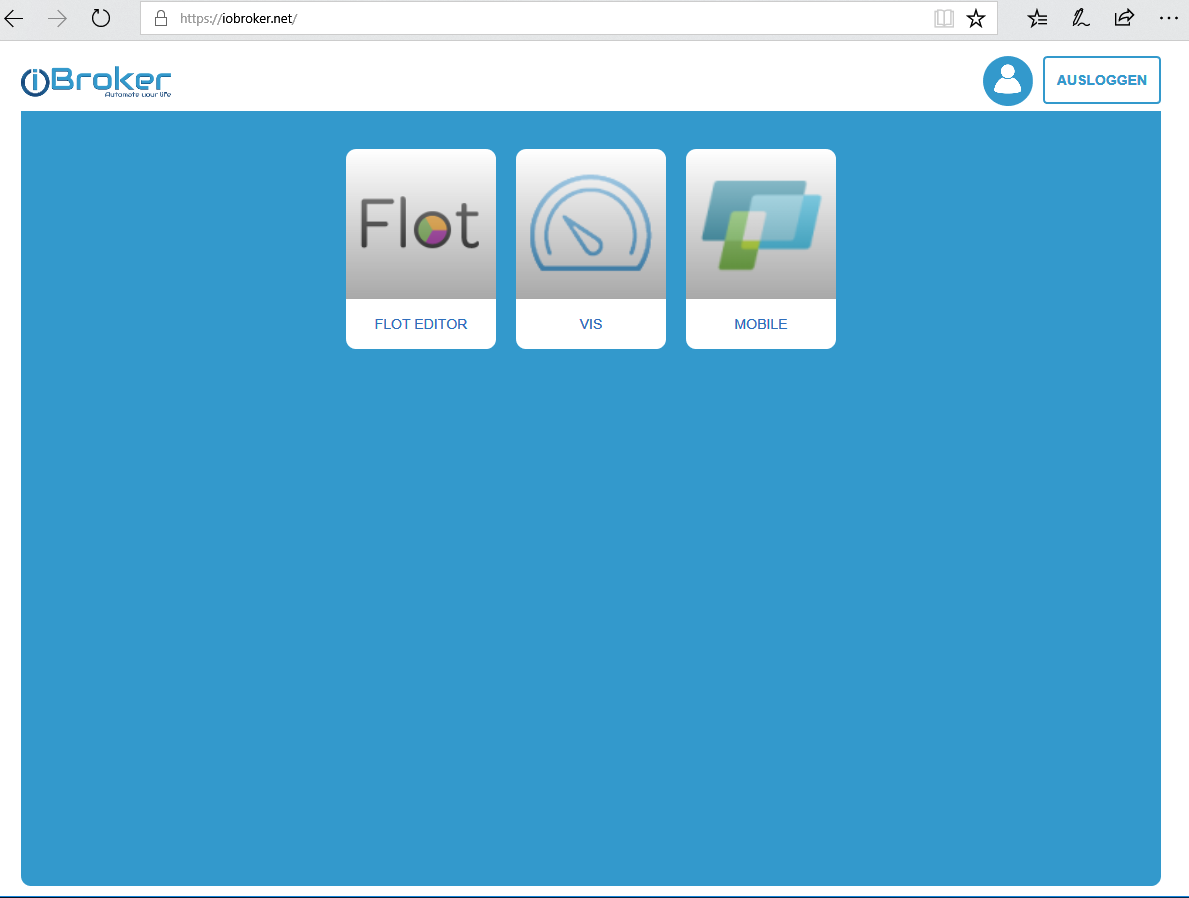Open the Mobile tile image
The height and width of the screenshot is (898, 1189).
click(761, 224)
